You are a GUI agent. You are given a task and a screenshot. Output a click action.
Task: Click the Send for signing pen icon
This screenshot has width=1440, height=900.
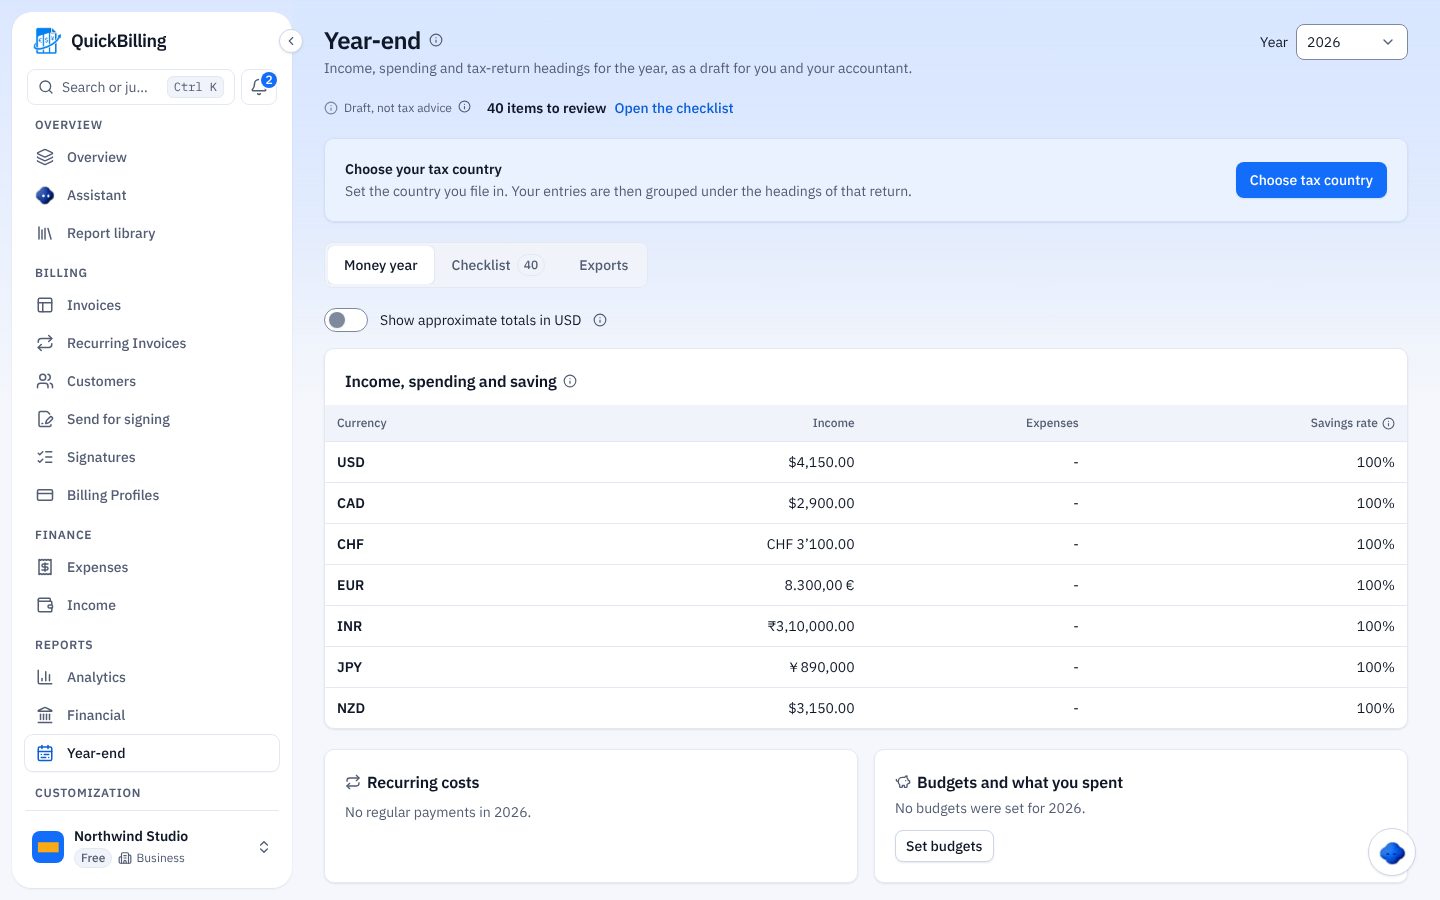click(45, 419)
